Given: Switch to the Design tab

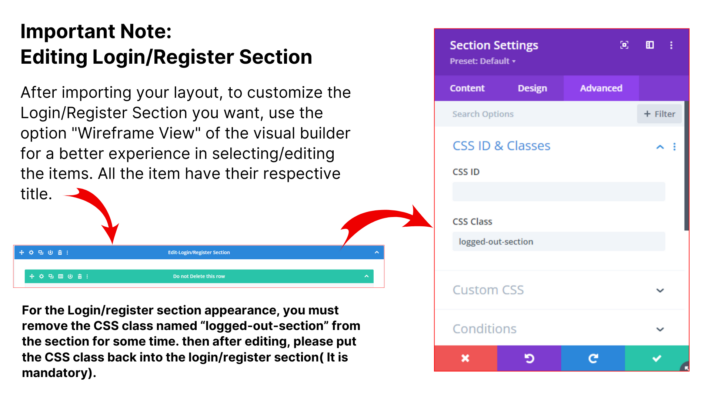Looking at the screenshot, I should (532, 88).
